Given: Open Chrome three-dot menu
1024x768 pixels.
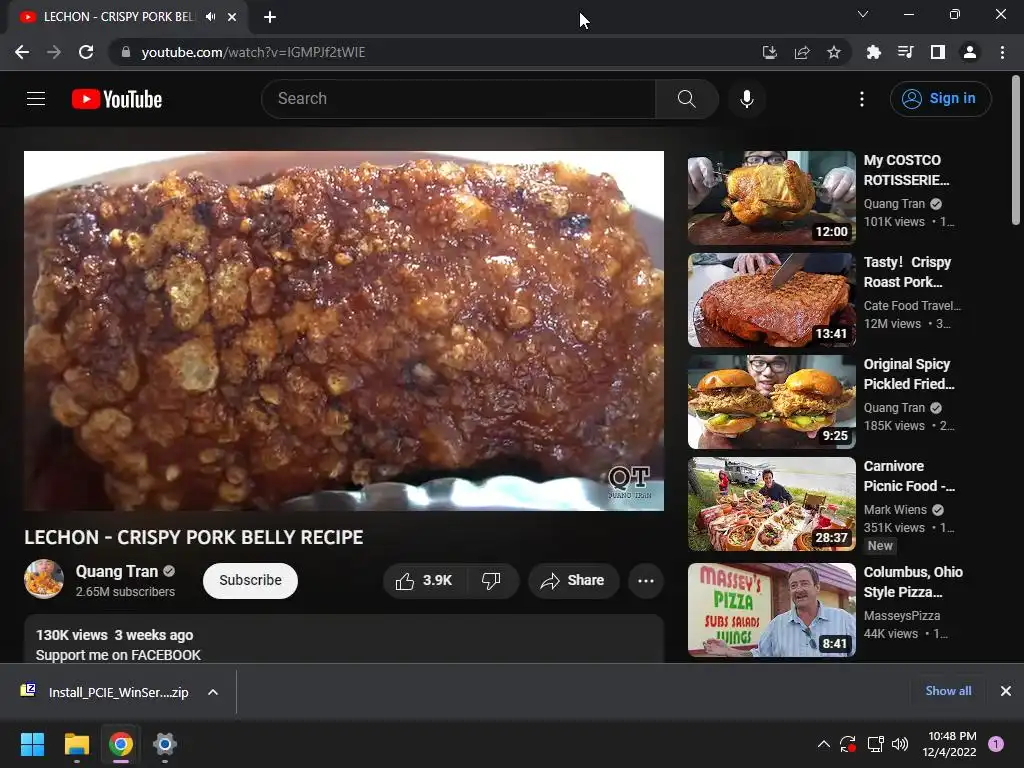Looking at the screenshot, I should pyautogui.click(x=1002, y=52).
